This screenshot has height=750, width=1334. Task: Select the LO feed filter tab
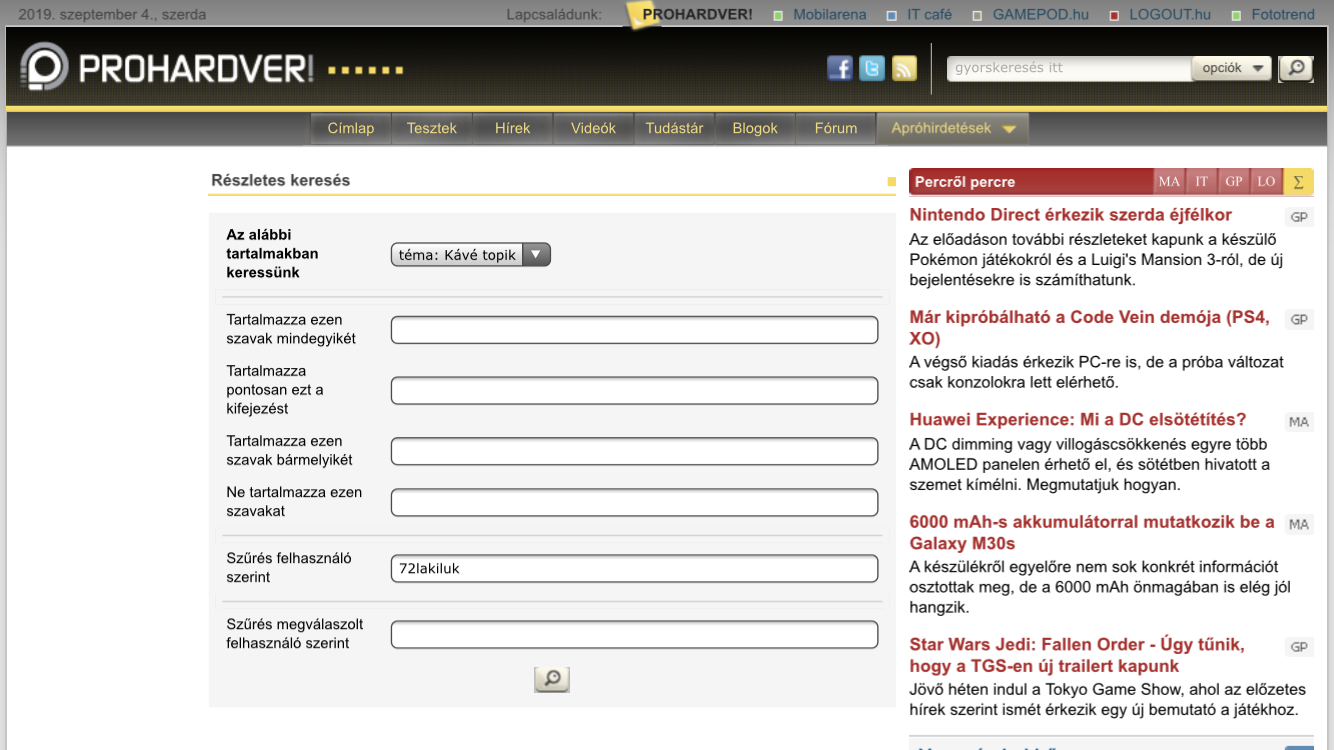(1266, 181)
